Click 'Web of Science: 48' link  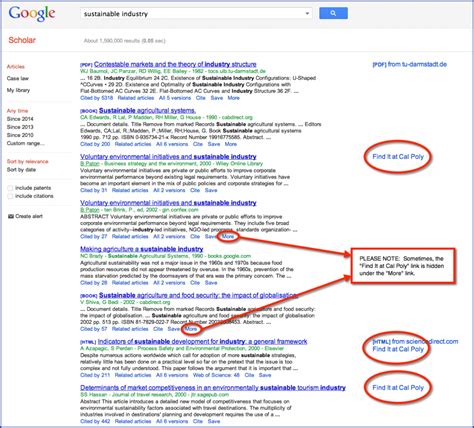216,375
